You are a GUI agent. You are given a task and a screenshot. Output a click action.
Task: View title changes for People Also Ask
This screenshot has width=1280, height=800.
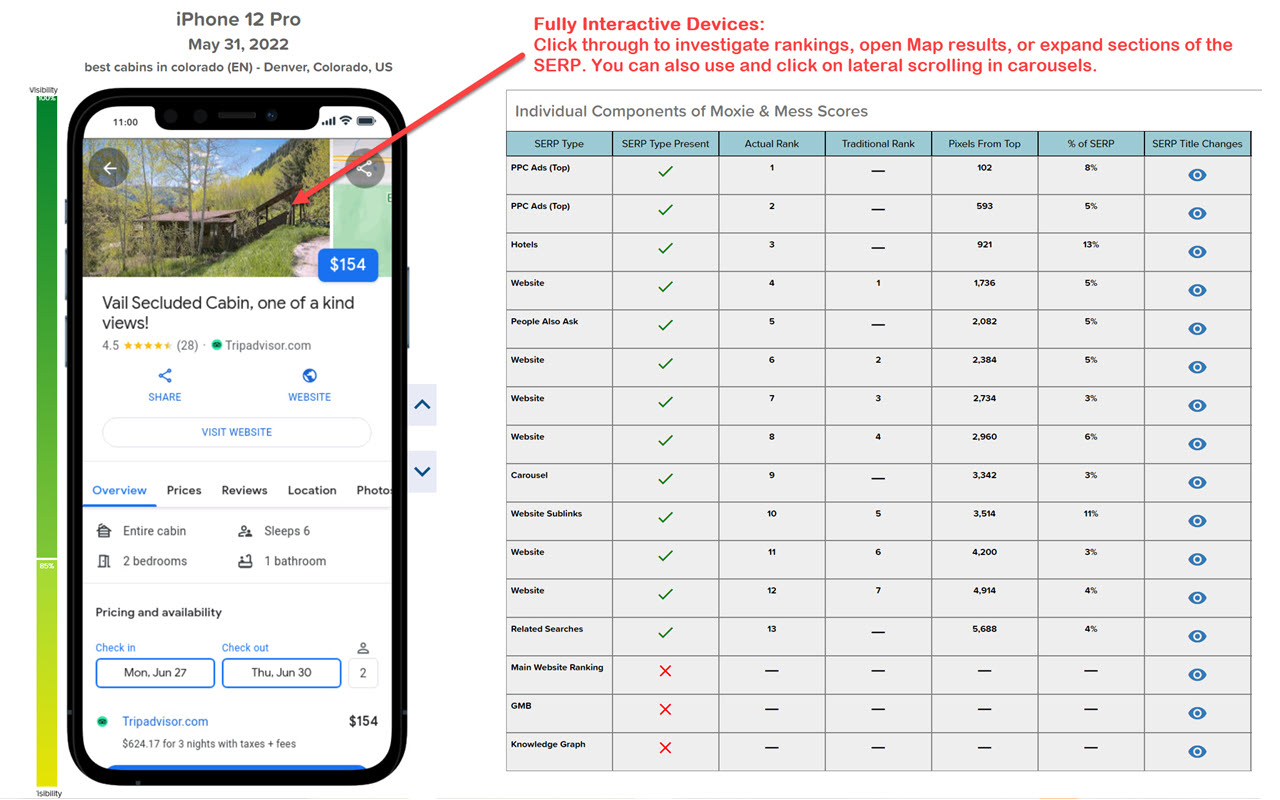(x=1197, y=329)
